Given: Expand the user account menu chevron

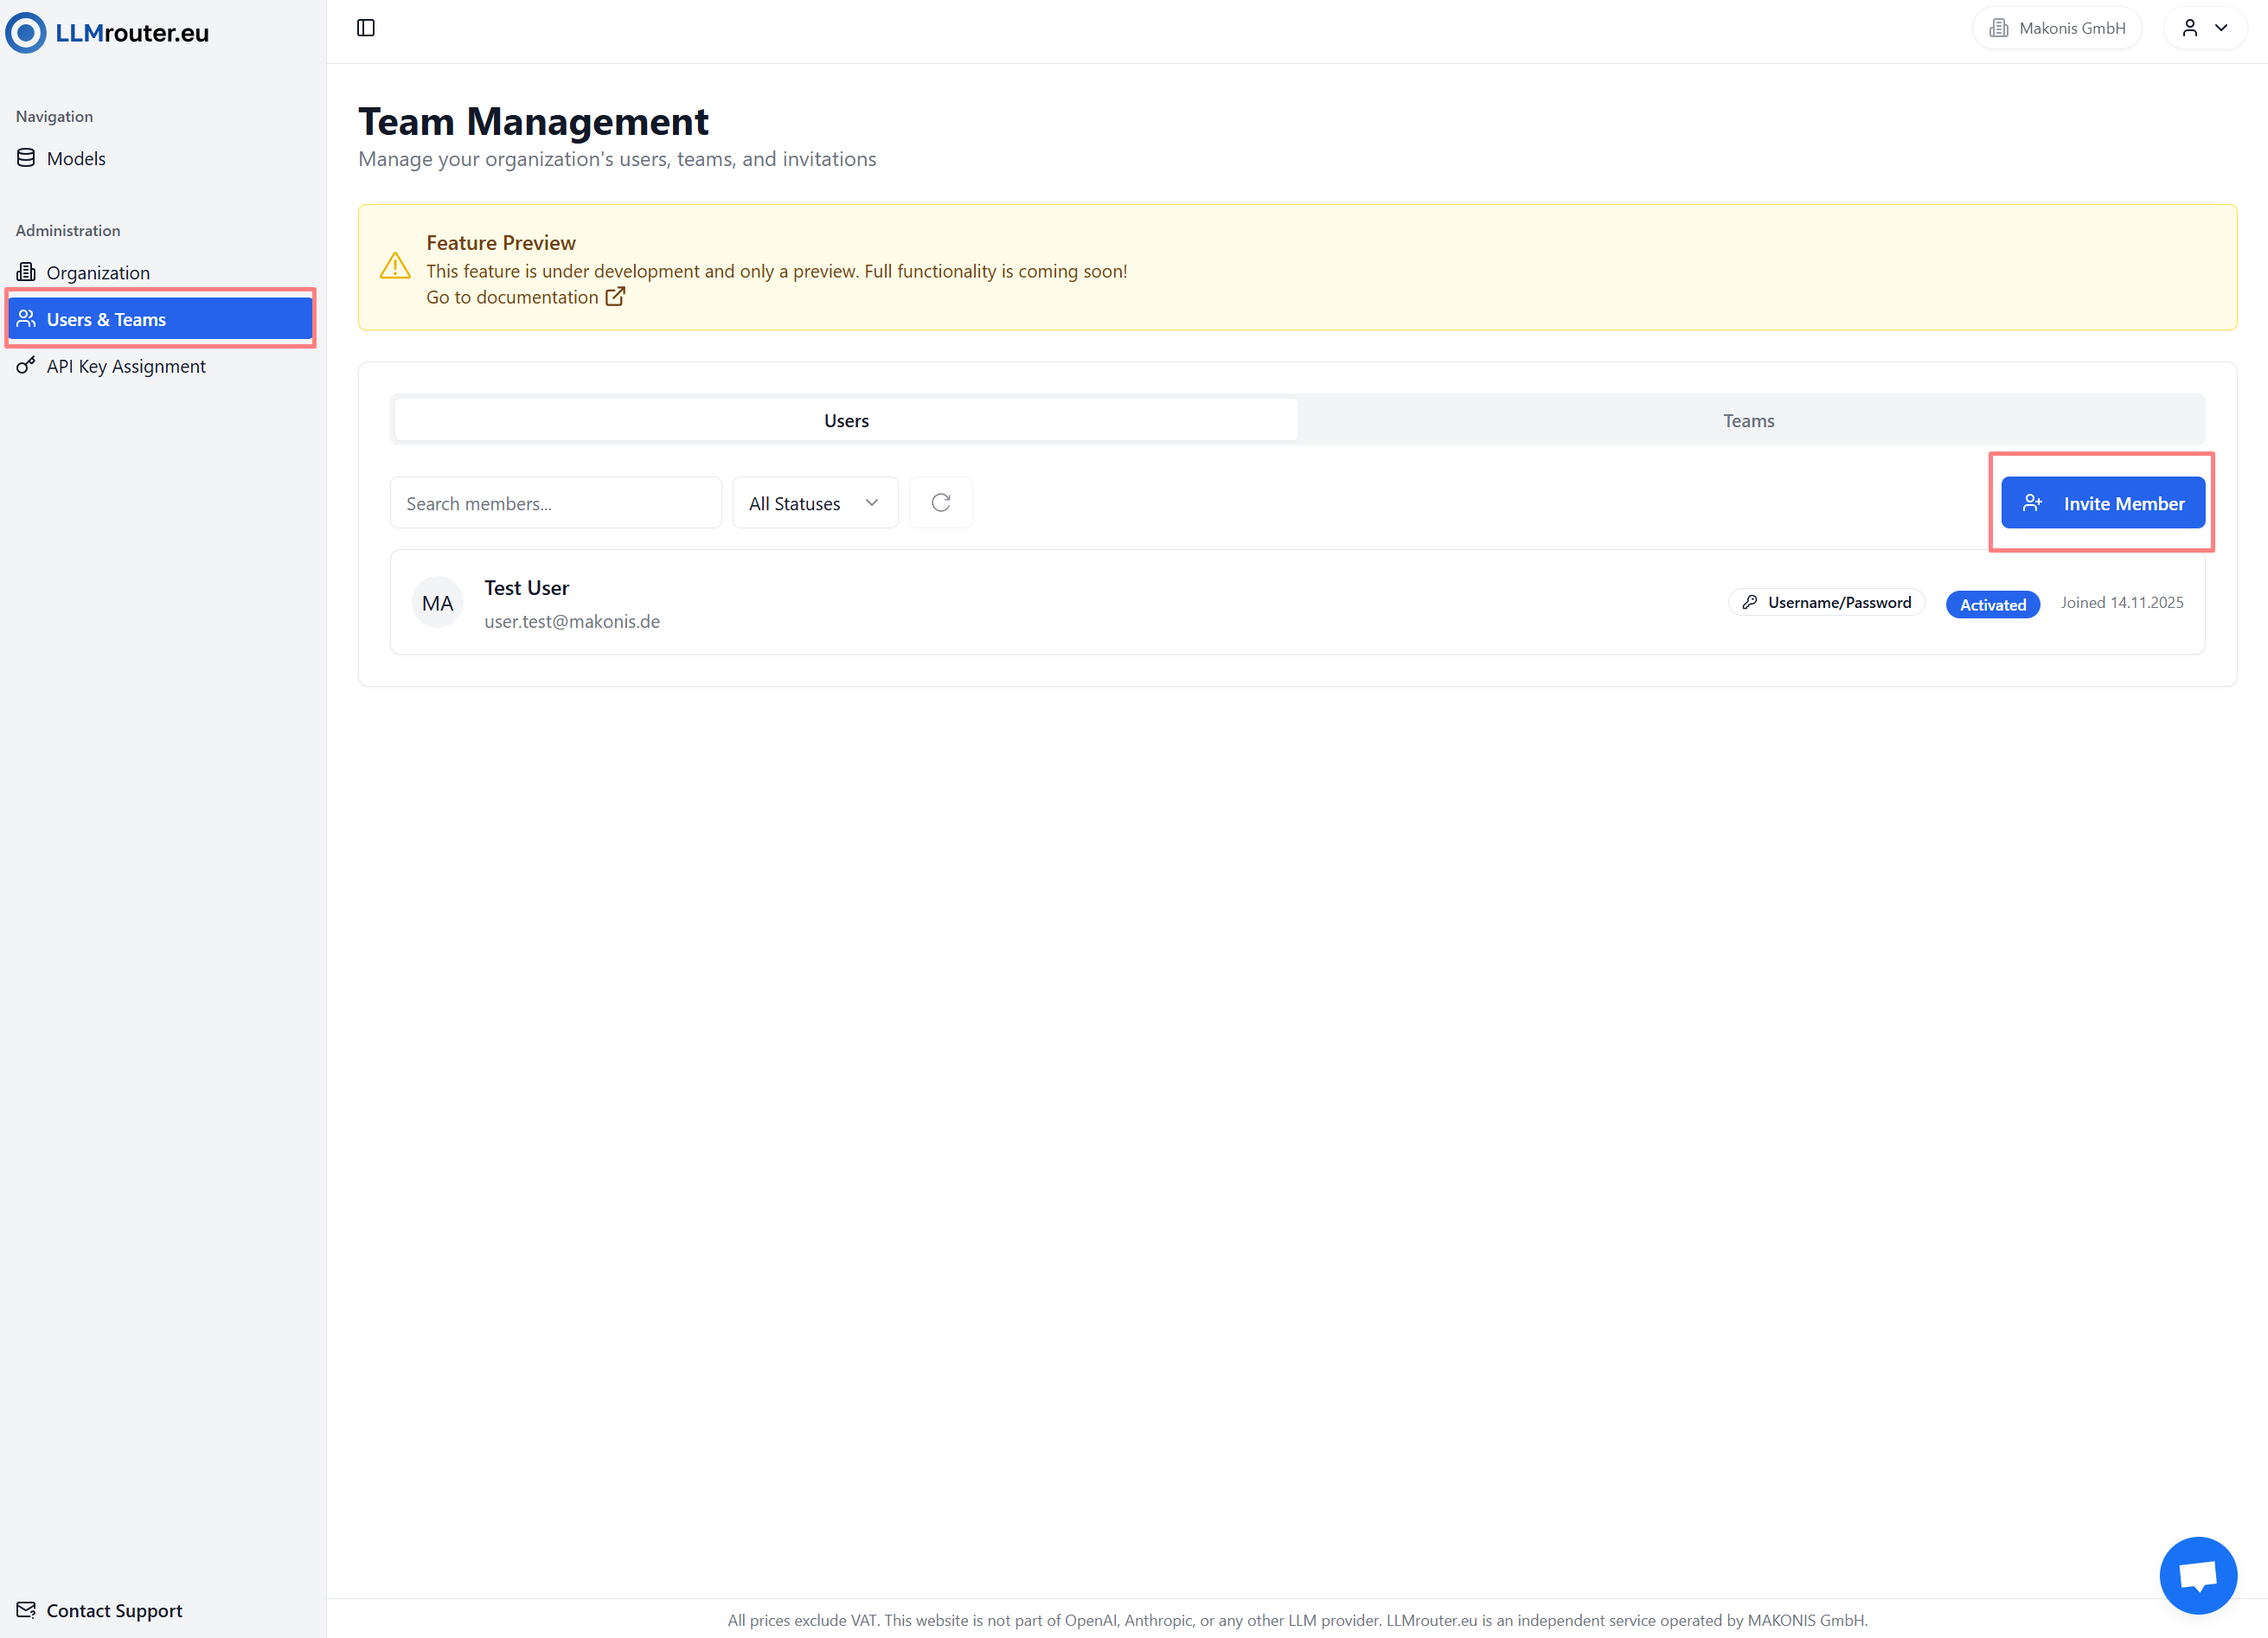Looking at the screenshot, I should click(2221, 28).
